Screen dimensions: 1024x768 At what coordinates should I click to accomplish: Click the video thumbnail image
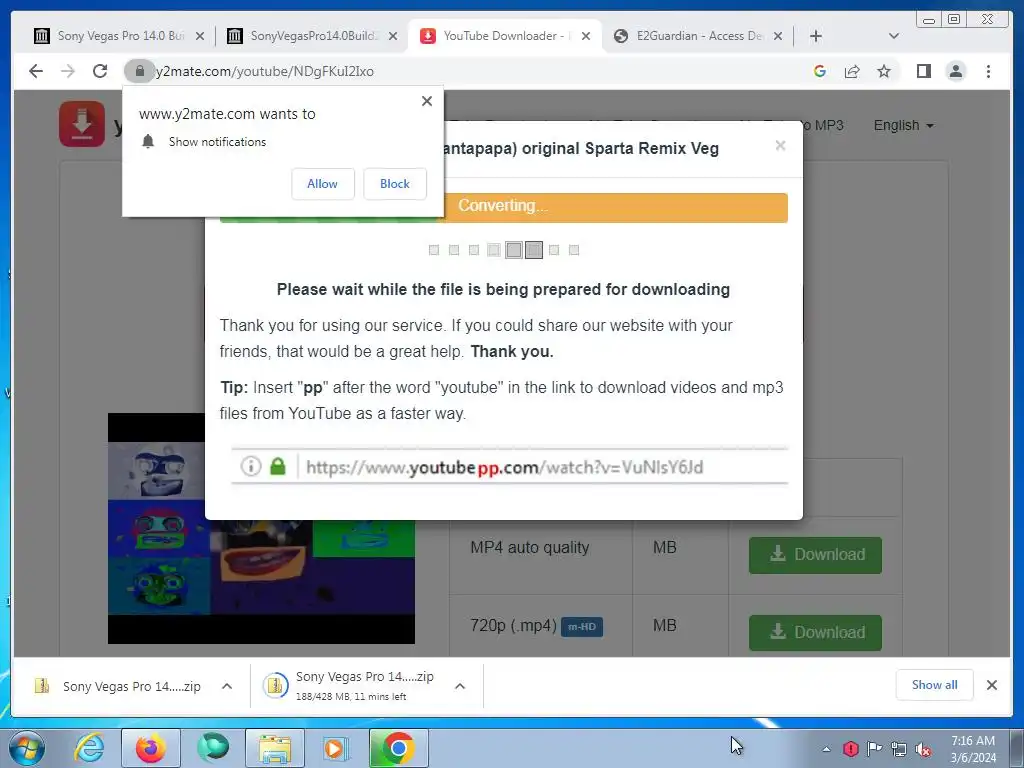click(x=261, y=528)
